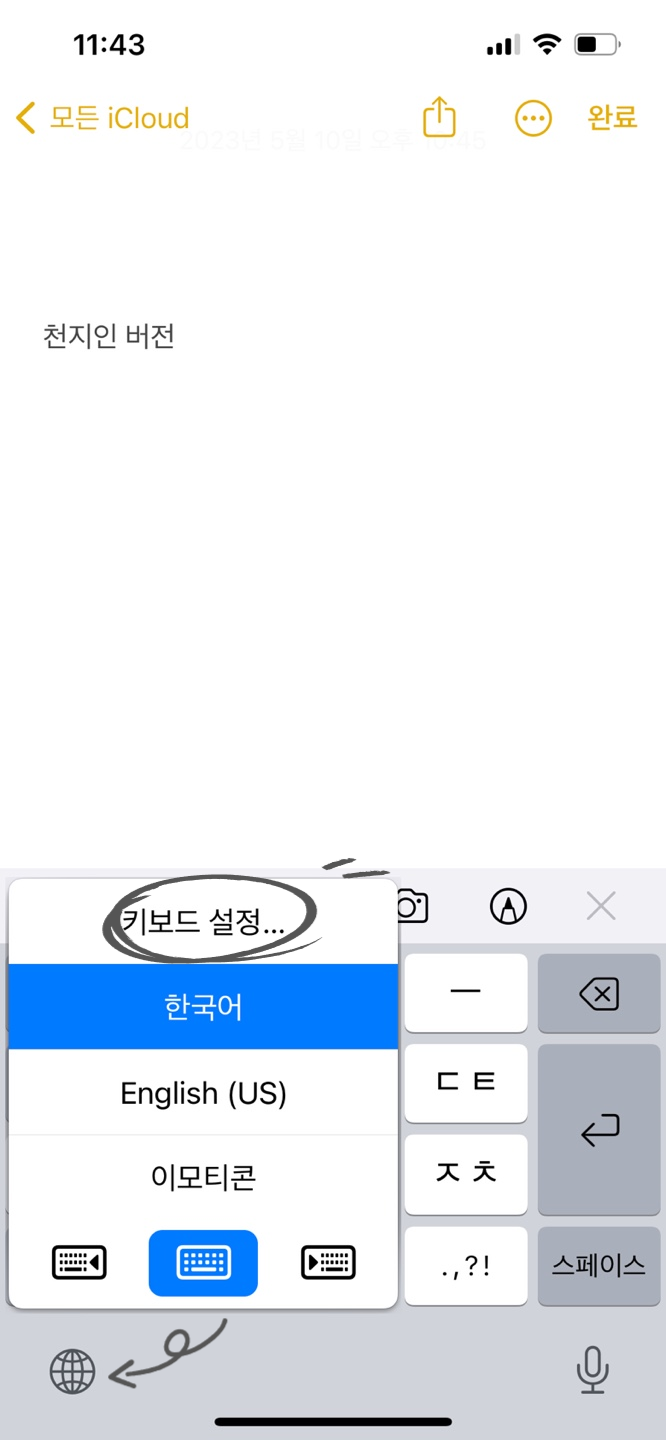The height and width of the screenshot is (1440, 666).
Task: Select the centered full keyboard layout
Action: click(203, 1263)
